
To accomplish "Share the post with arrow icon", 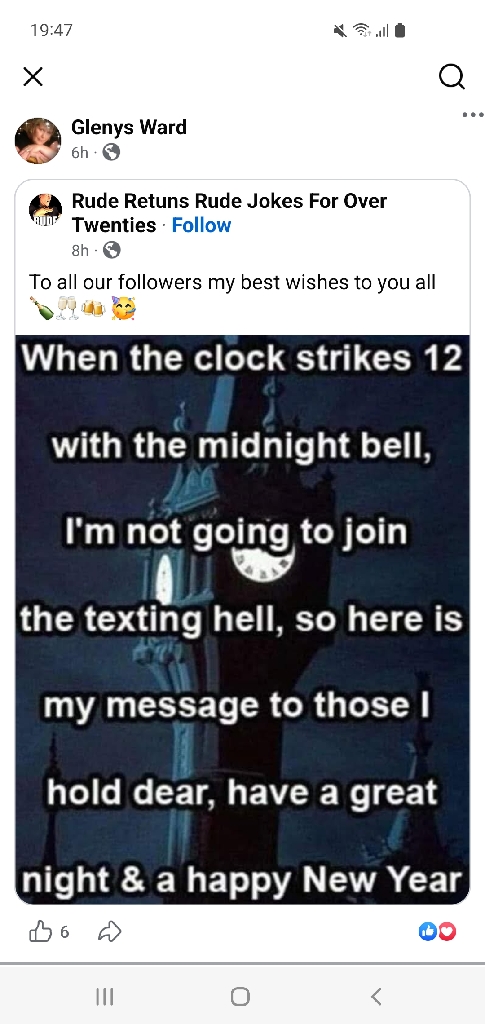I will point(109,932).
